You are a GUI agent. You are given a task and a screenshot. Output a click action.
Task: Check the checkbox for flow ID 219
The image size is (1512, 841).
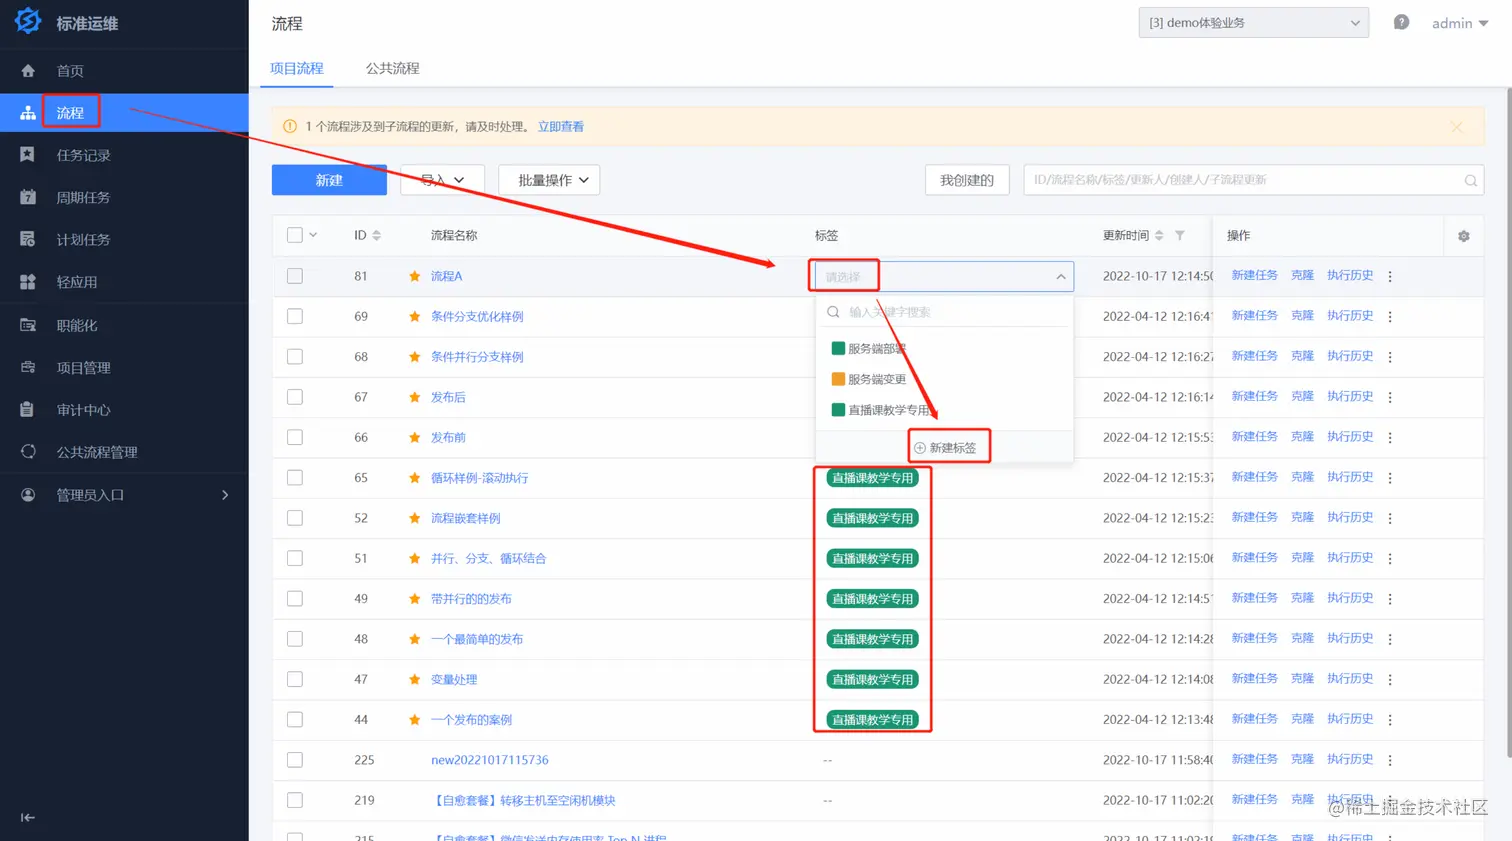pos(295,800)
